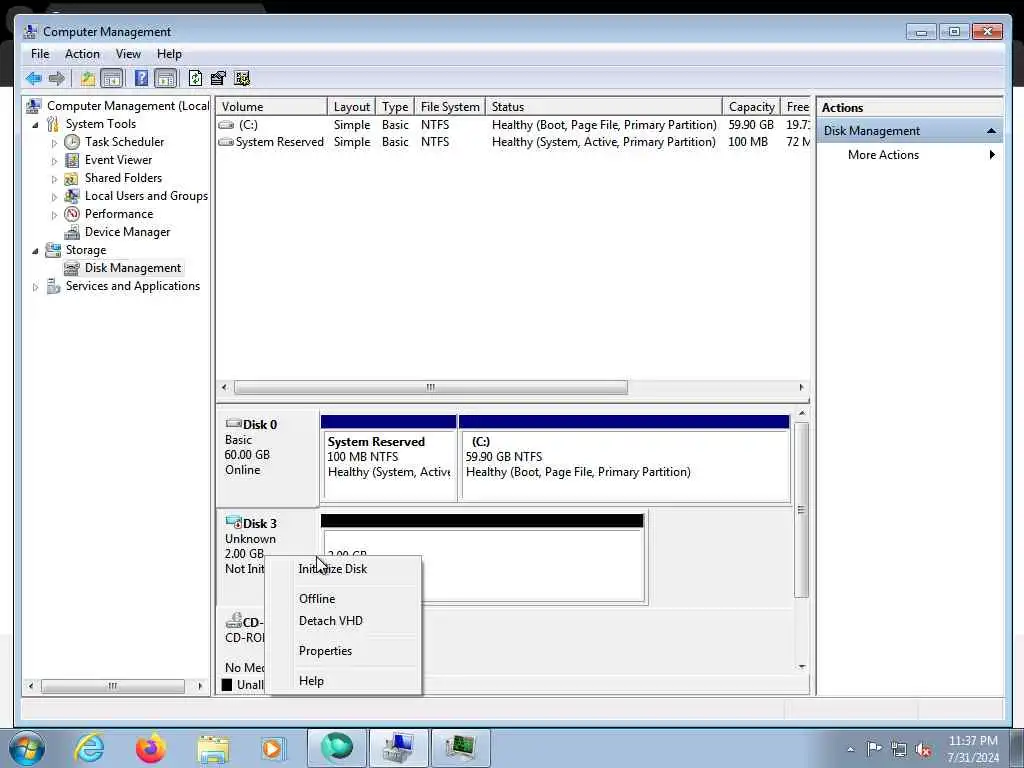Open the clock showing 11:37 PM
This screenshot has height=768, width=1024.
(973, 749)
